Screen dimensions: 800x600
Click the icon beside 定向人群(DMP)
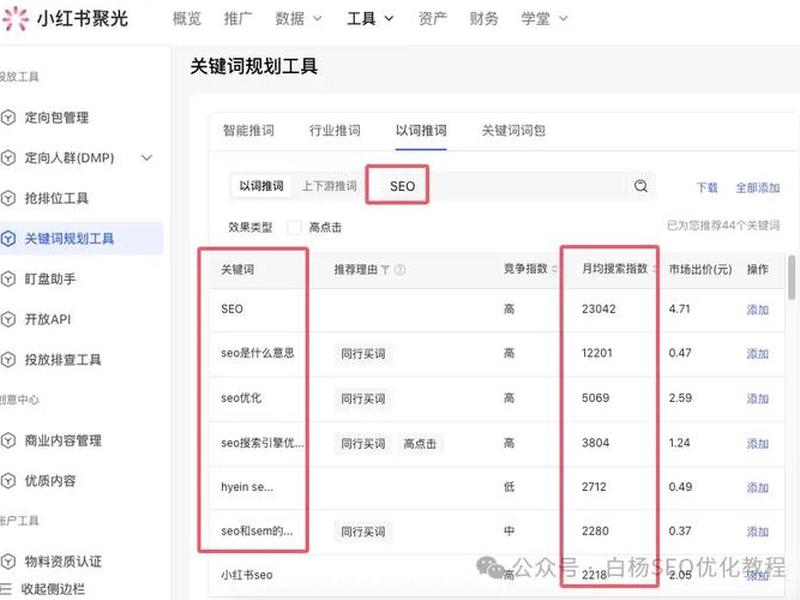click(x=8, y=158)
